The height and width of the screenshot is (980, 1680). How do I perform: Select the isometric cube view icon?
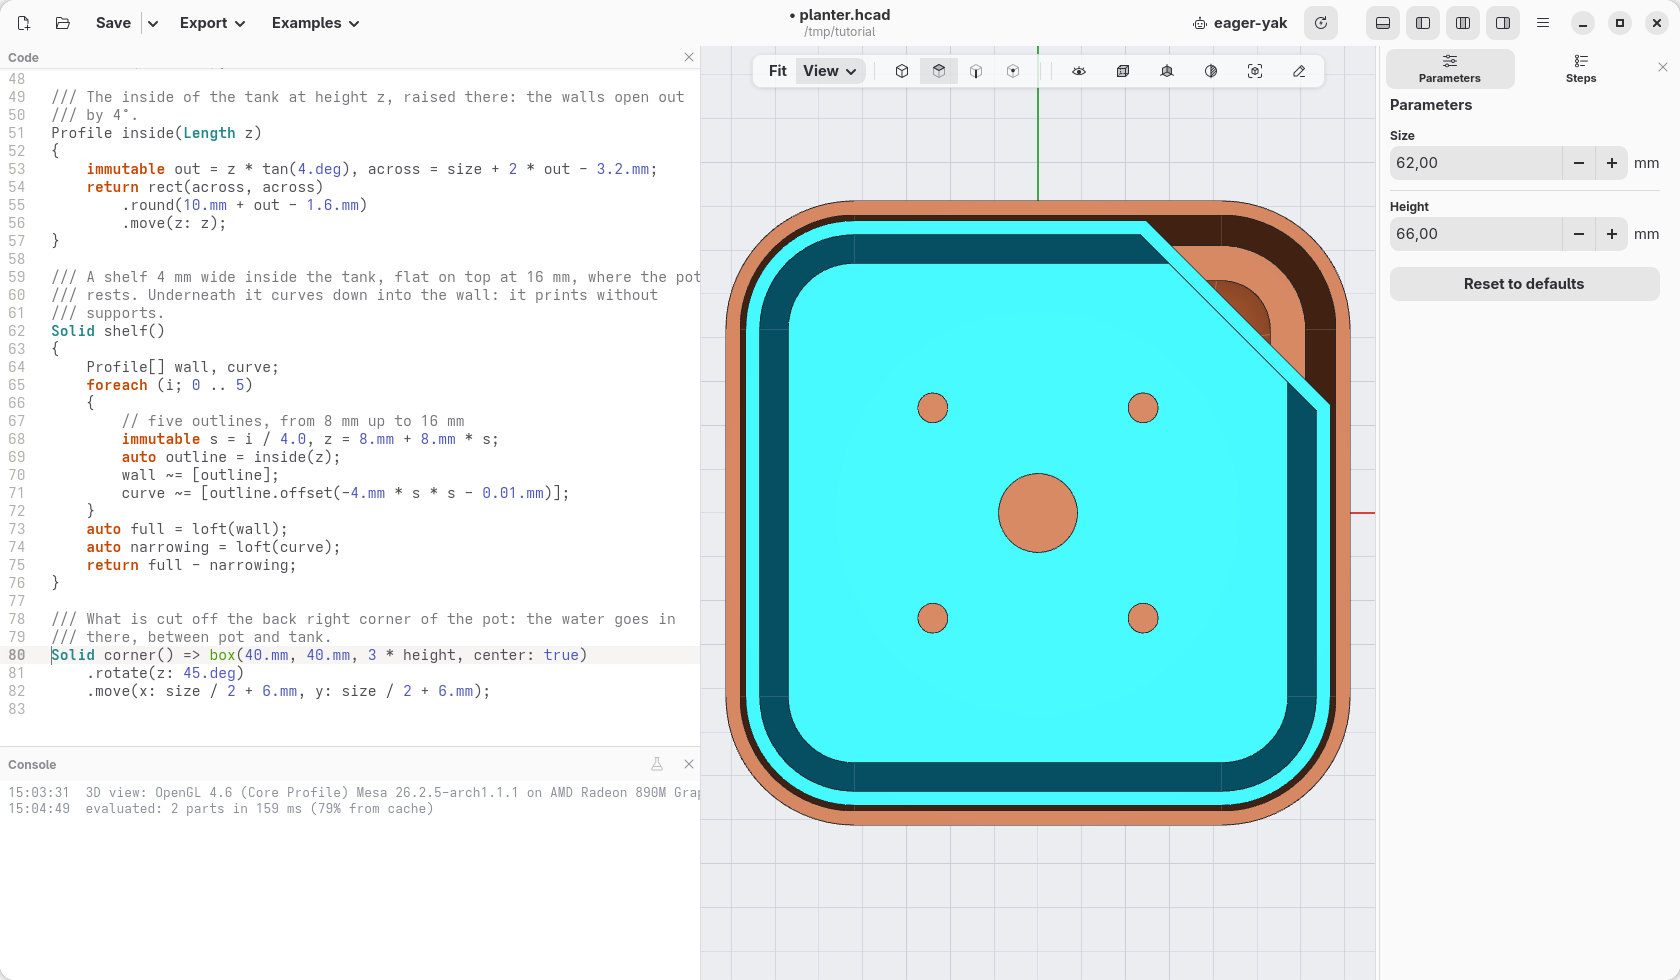click(x=902, y=71)
